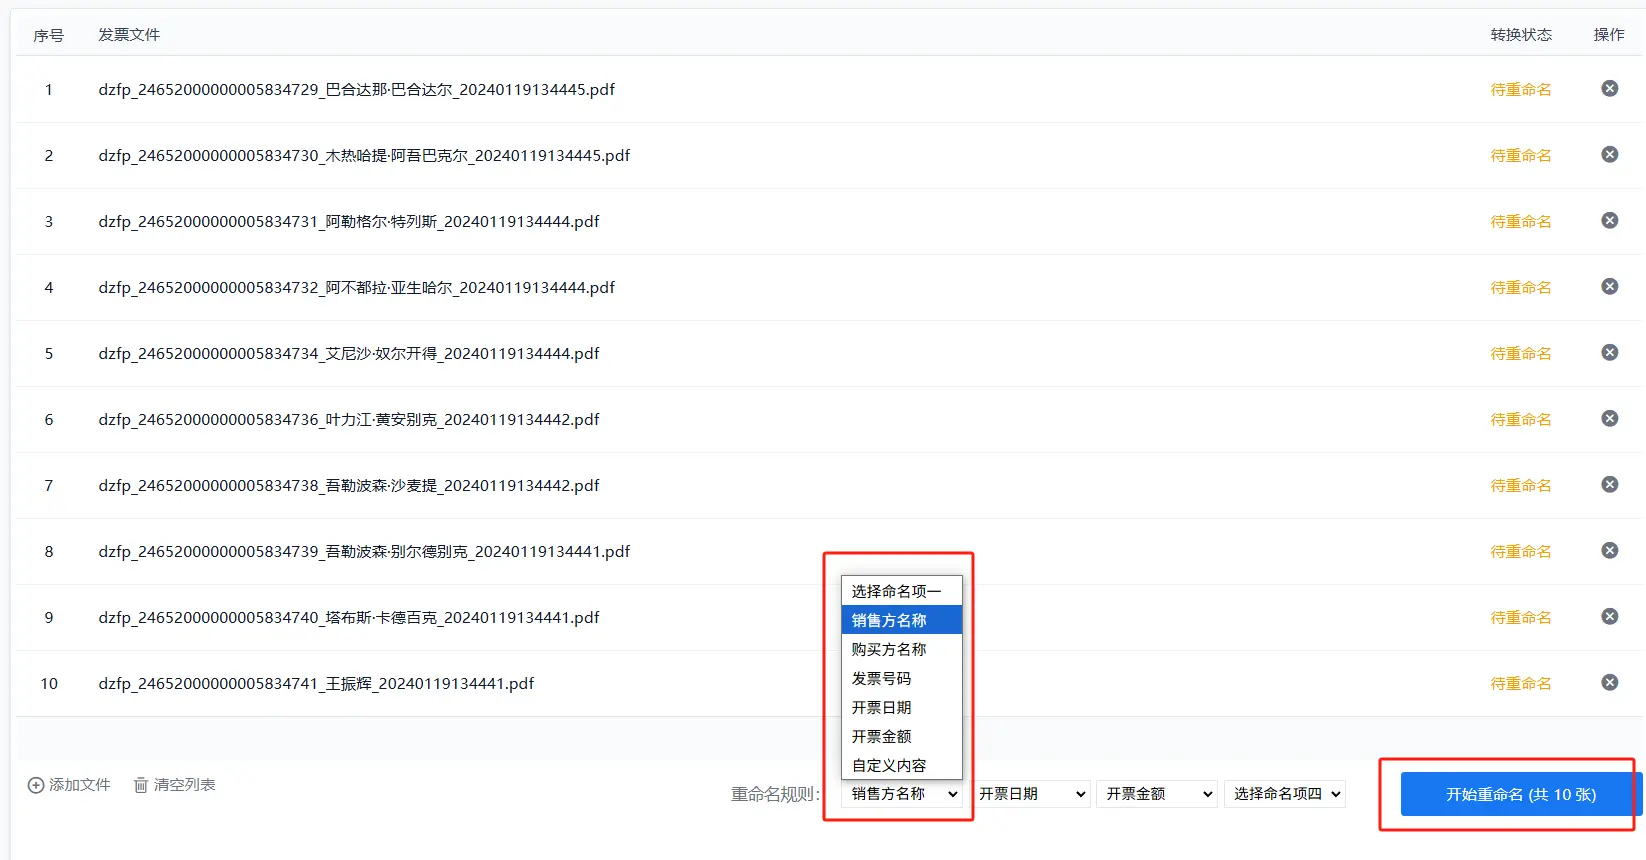Open the 开票金额 naming rule dropdown
The width and height of the screenshot is (1646, 860).
point(1159,794)
